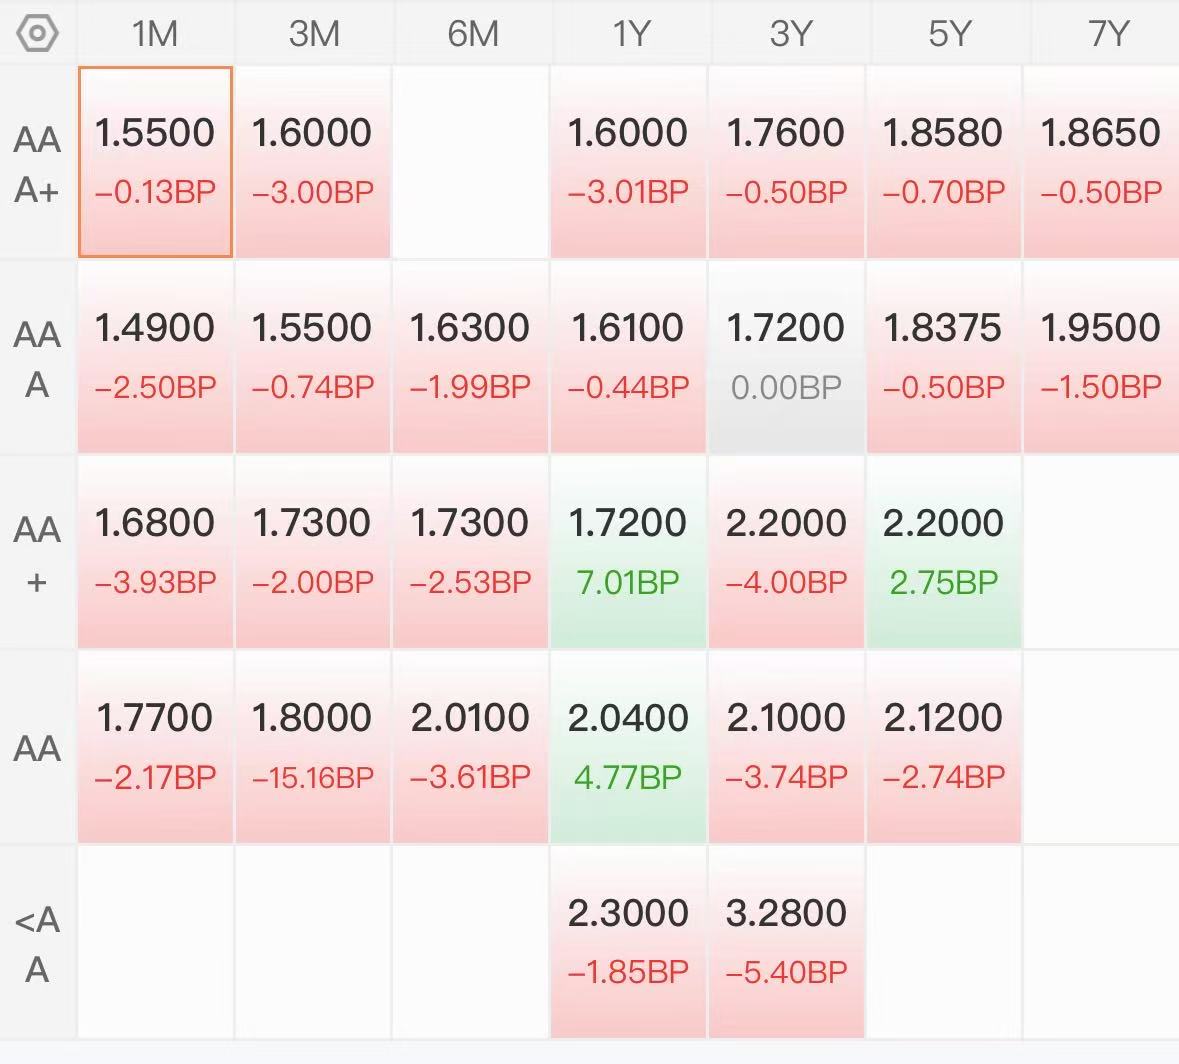Open the AA 3M cell with -15.16BP
The width and height of the screenshot is (1179, 1064).
[x=313, y=747]
